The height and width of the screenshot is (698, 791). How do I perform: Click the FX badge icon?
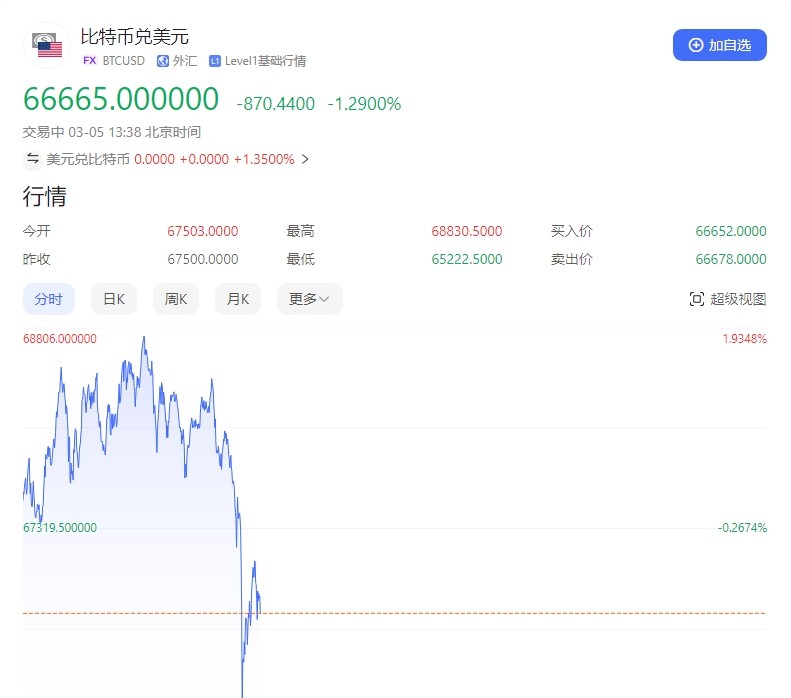pyautogui.click(x=89, y=61)
